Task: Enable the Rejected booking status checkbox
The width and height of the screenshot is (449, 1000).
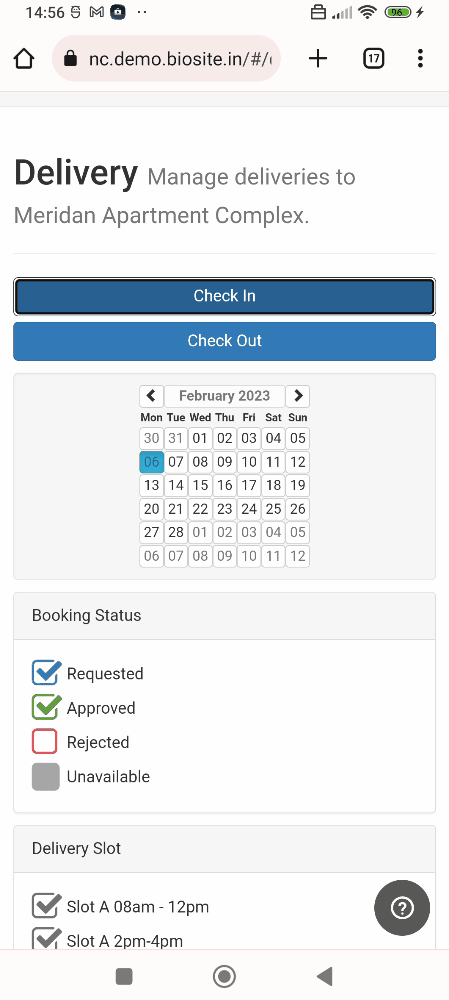Action: 45,742
